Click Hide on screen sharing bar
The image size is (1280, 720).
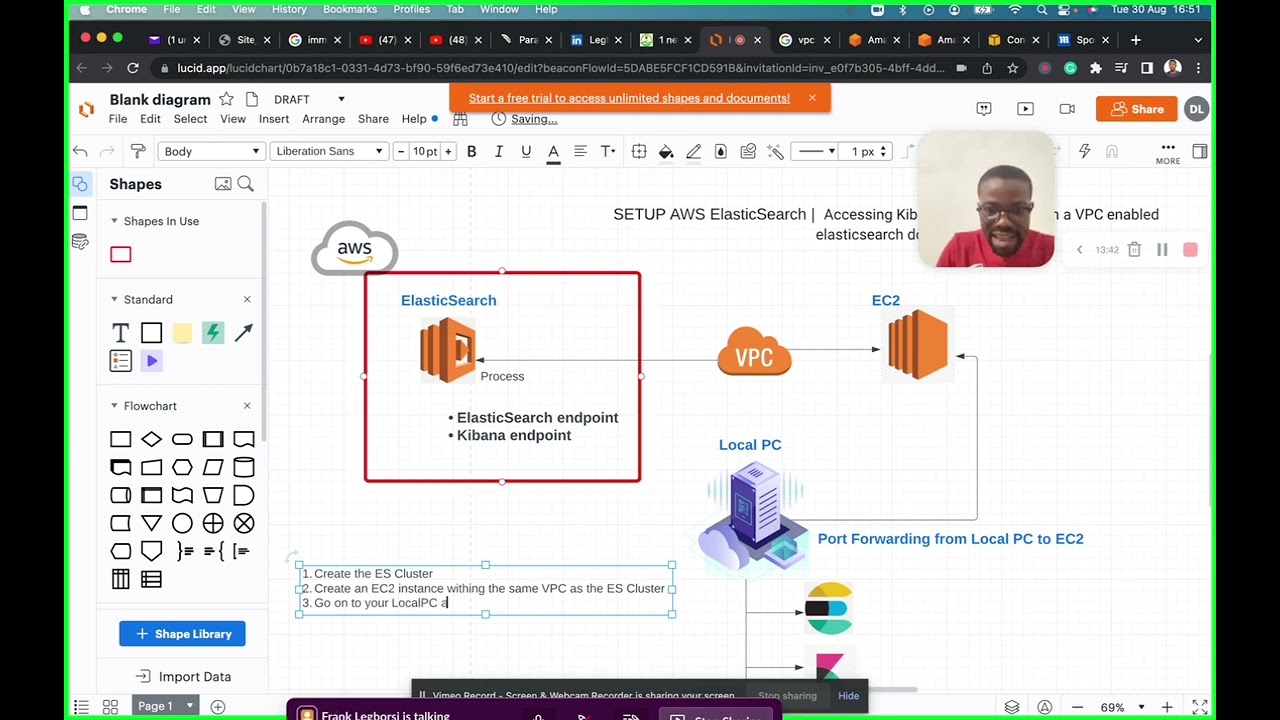point(848,696)
